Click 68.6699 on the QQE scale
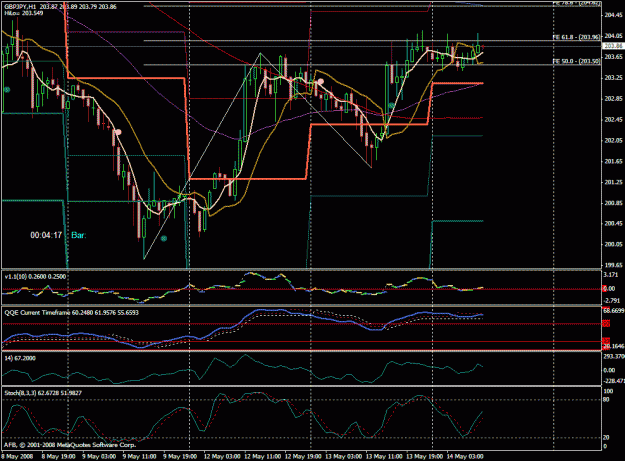This screenshot has height=461, width=625. (x=614, y=310)
